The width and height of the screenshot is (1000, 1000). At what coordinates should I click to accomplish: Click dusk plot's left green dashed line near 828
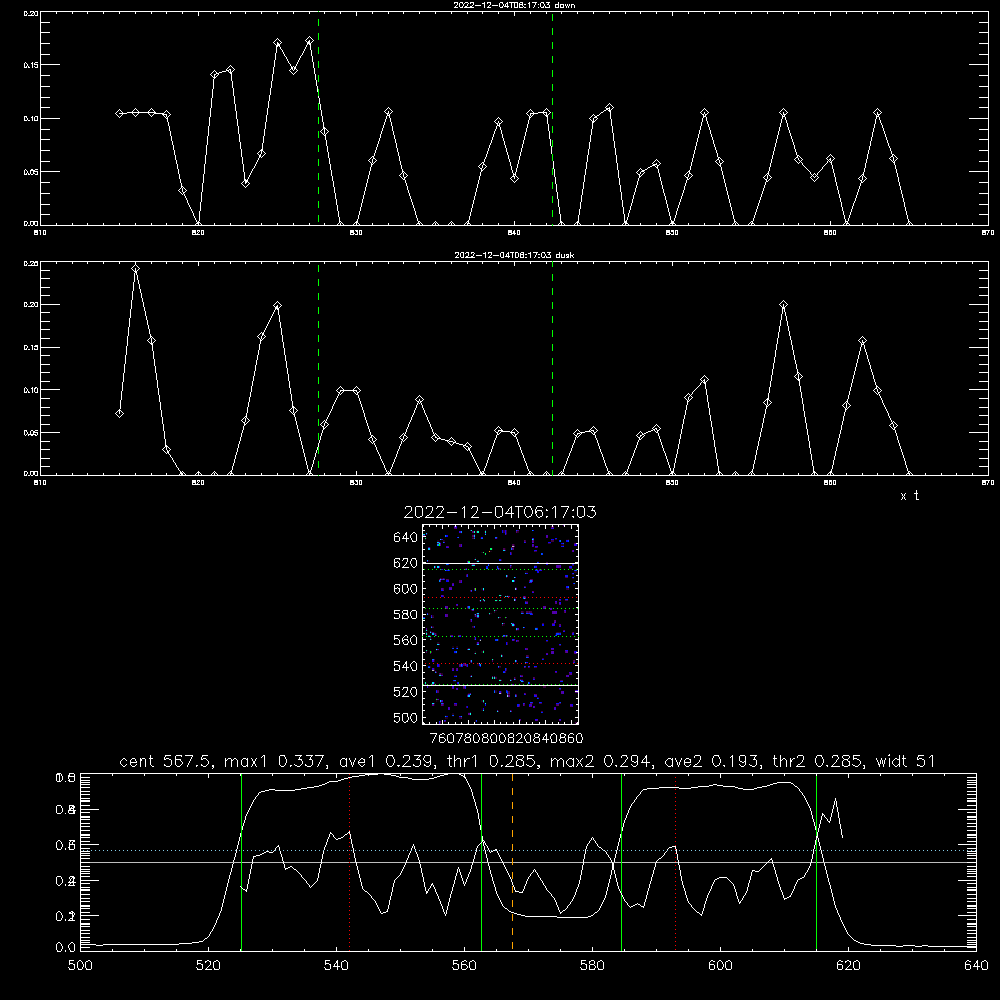click(x=318, y=369)
